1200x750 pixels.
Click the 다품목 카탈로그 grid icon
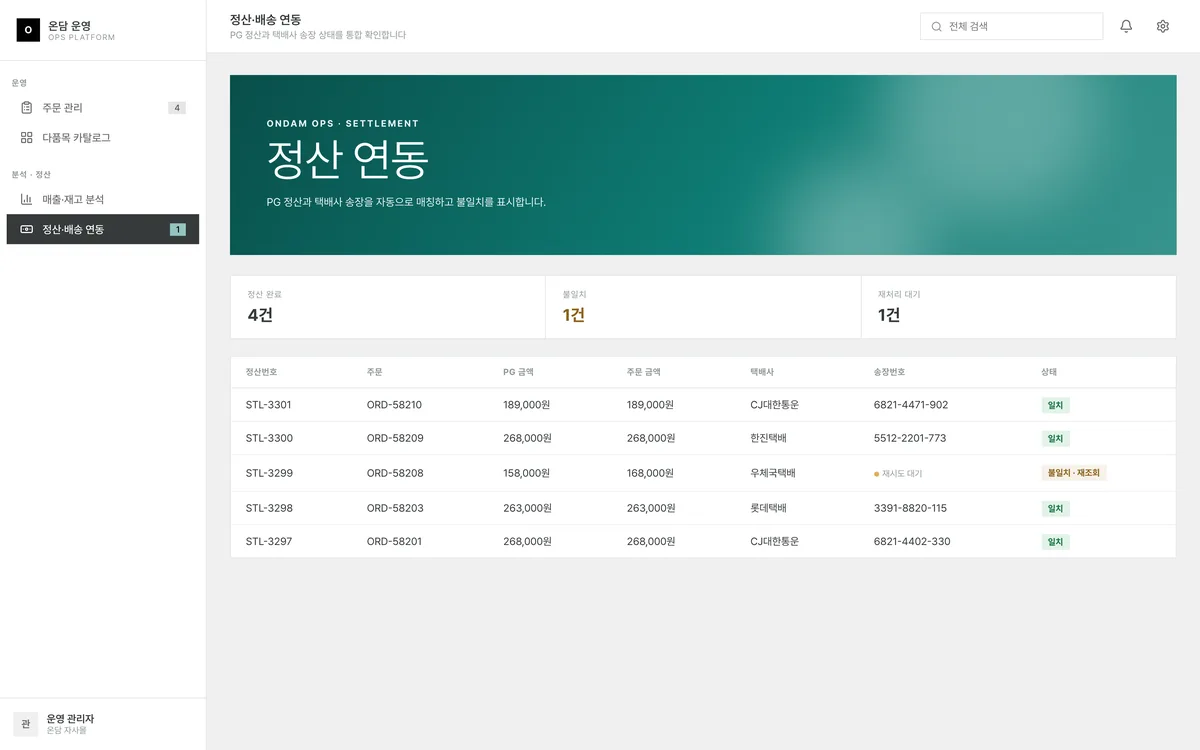point(27,138)
